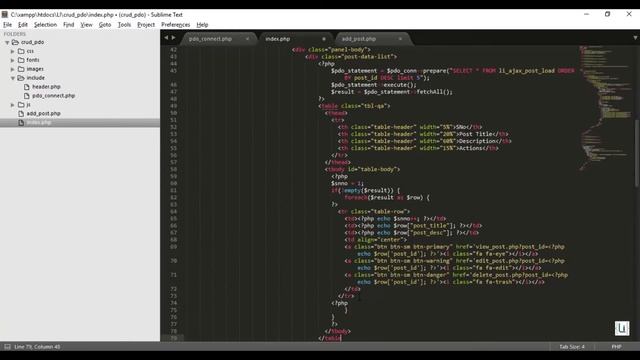Click the Line 79 Column status text
Image resolution: width=640 pixels, height=360 pixels.
pyautogui.click(x=37, y=347)
